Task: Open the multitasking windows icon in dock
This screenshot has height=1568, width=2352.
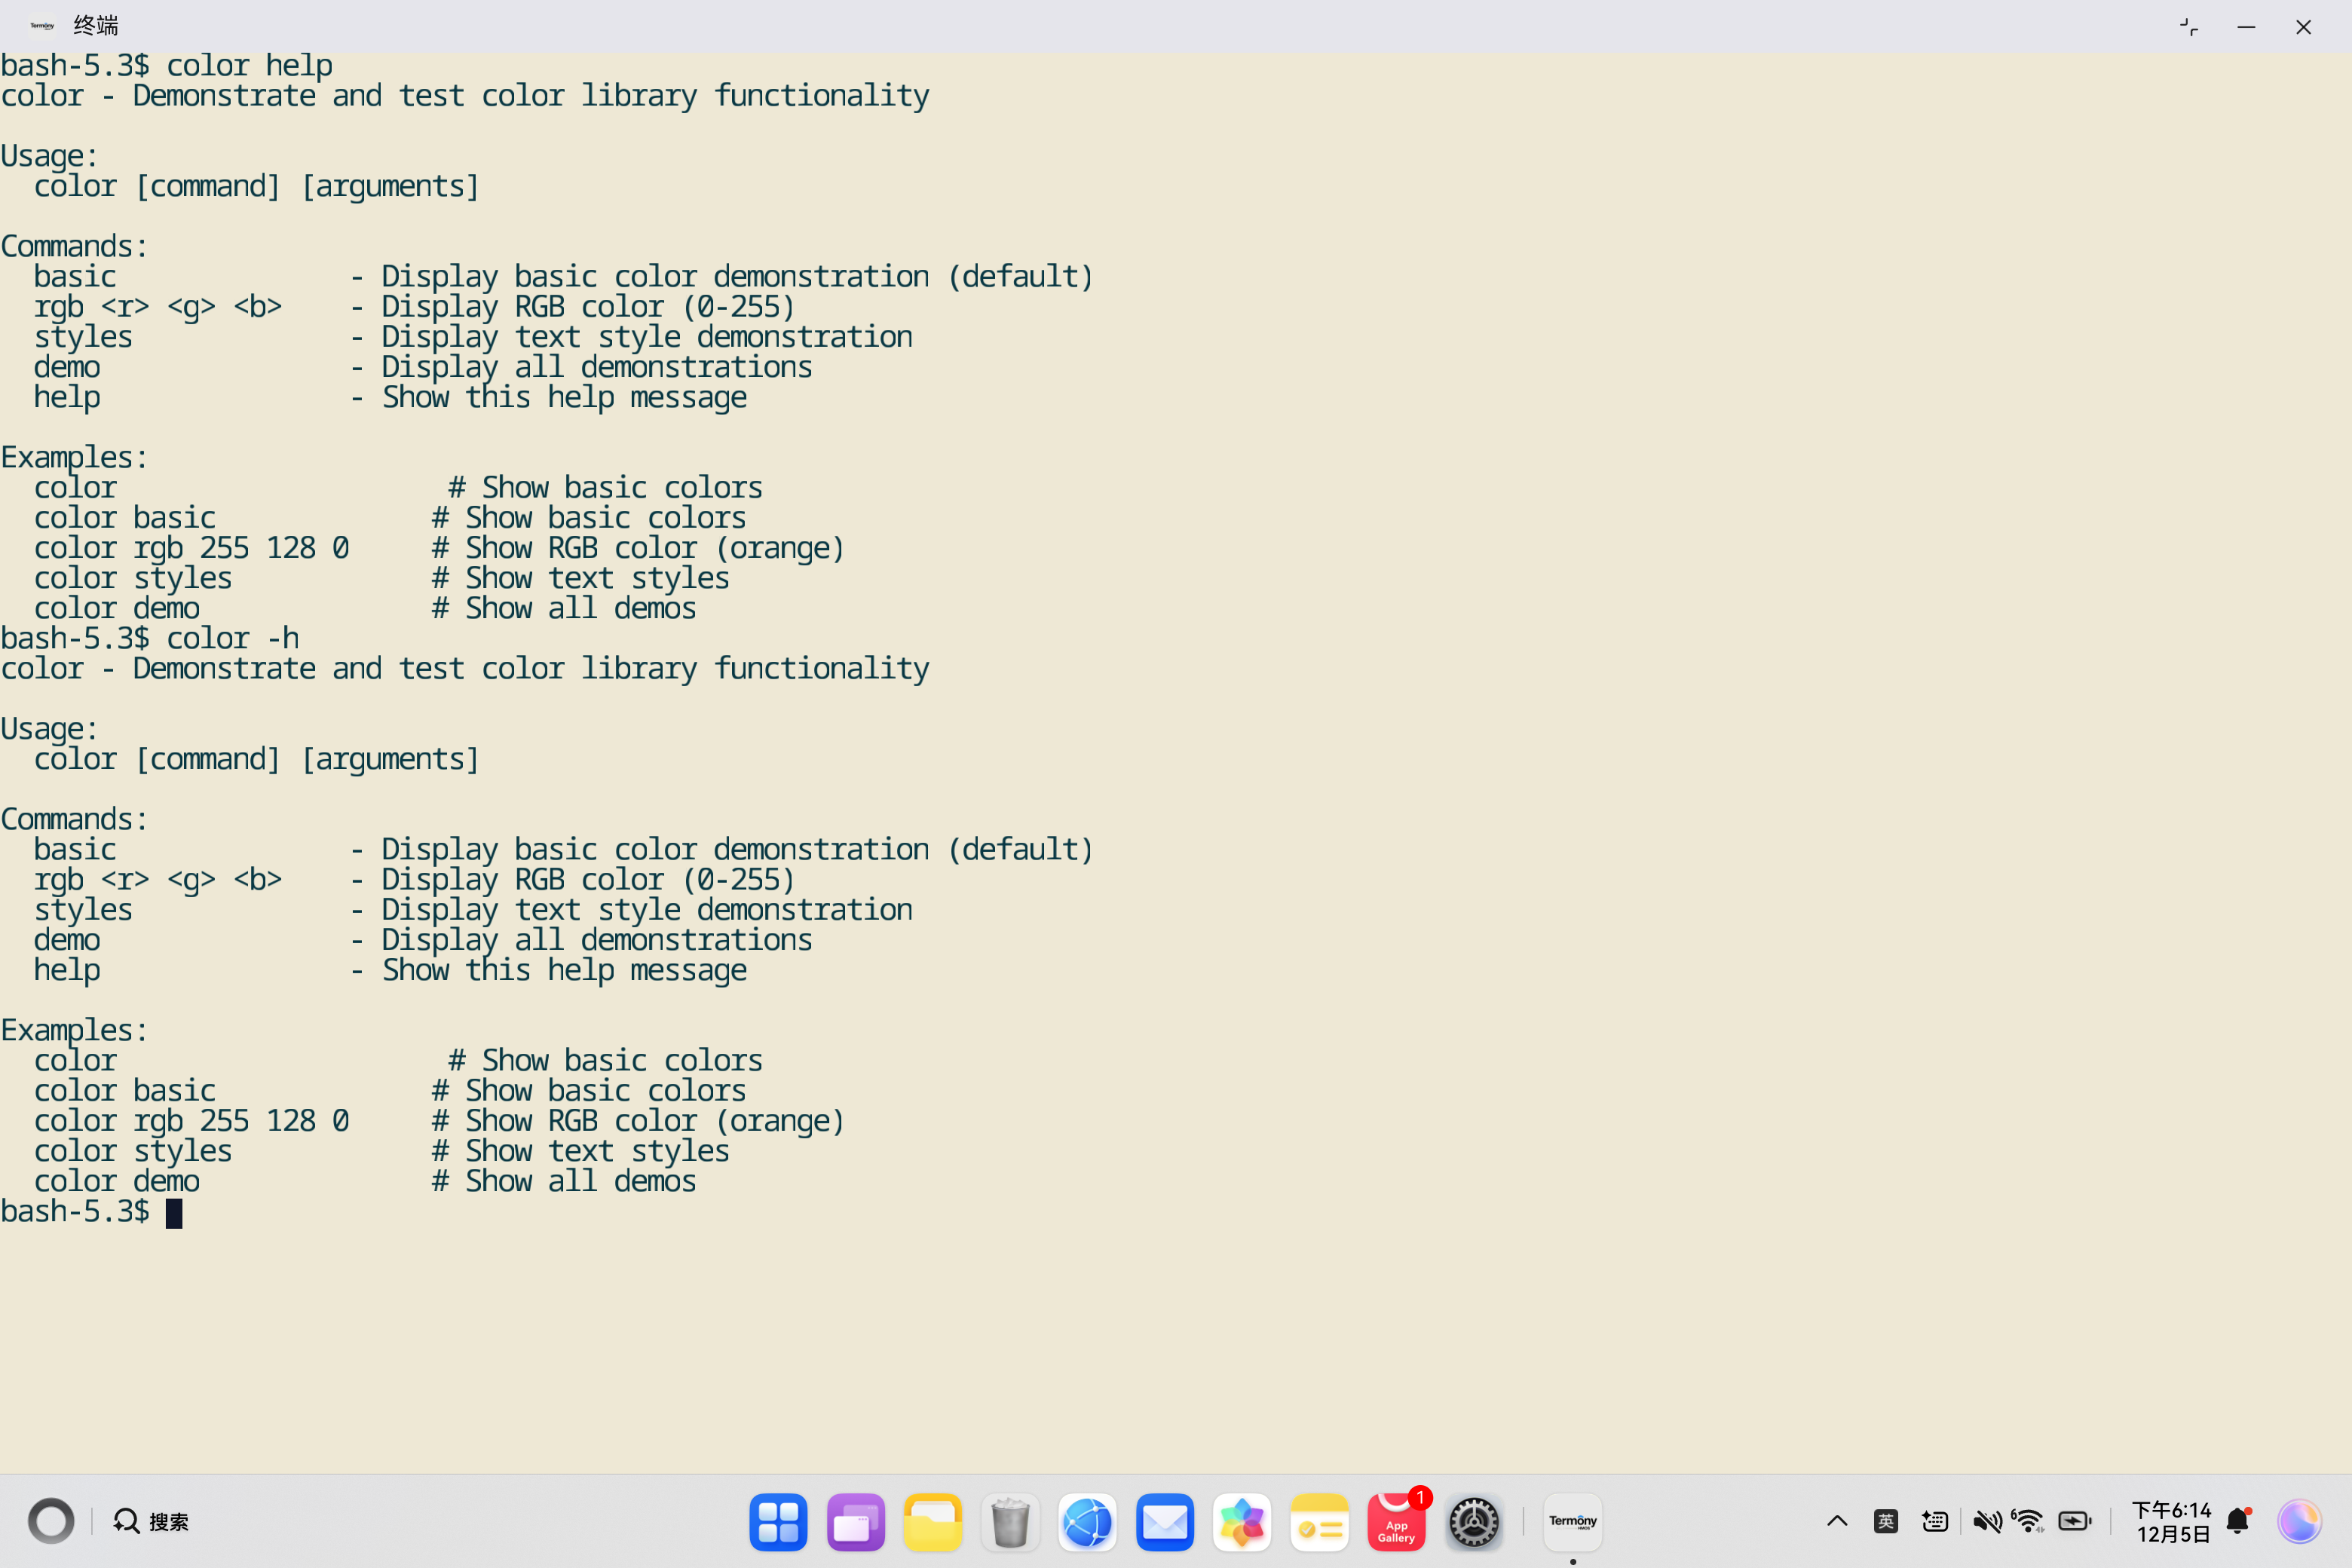Action: click(x=855, y=1522)
